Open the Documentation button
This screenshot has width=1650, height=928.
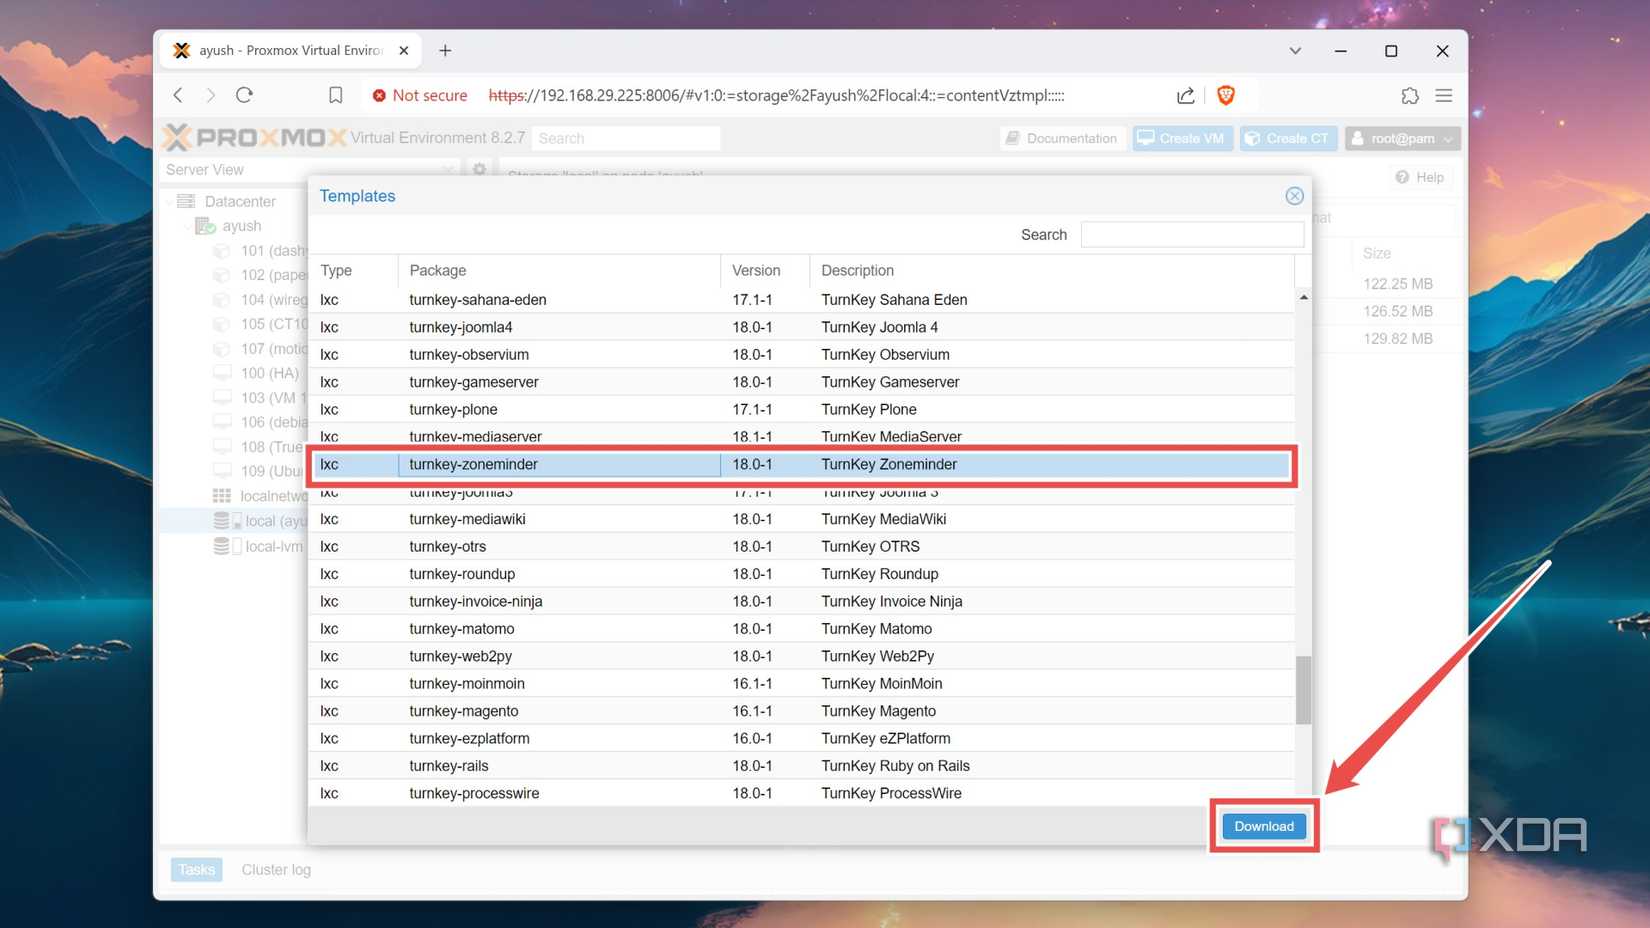pyautogui.click(x=1062, y=138)
